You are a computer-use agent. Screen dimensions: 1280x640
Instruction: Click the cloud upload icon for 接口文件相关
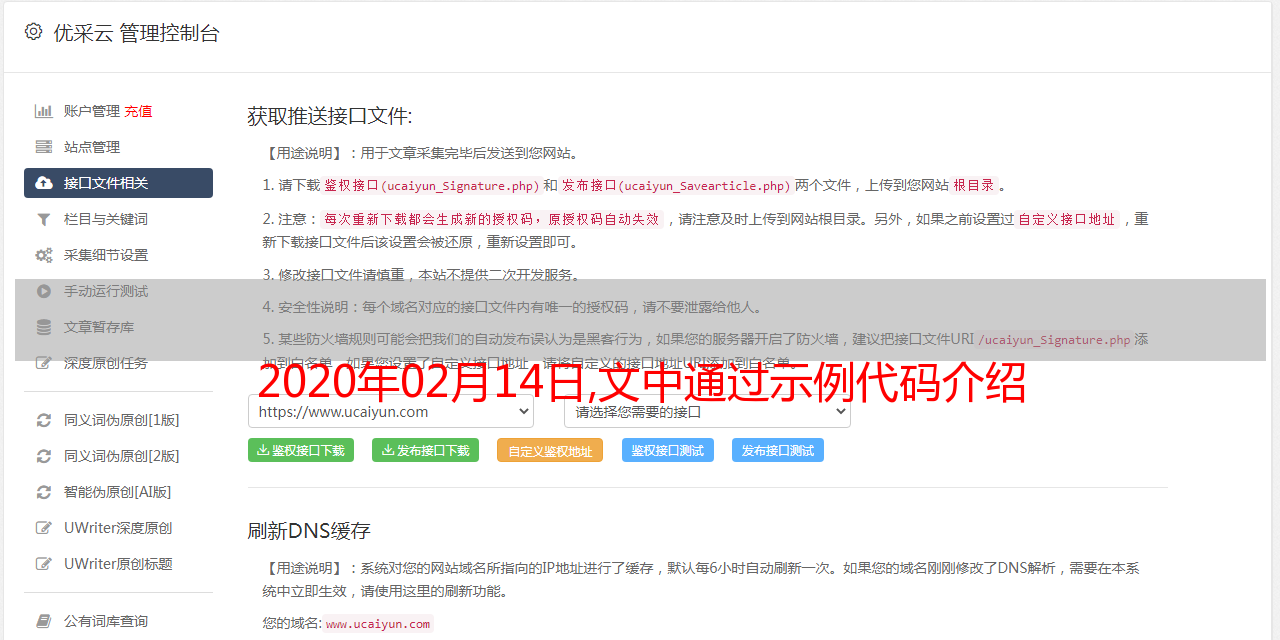click(x=44, y=183)
